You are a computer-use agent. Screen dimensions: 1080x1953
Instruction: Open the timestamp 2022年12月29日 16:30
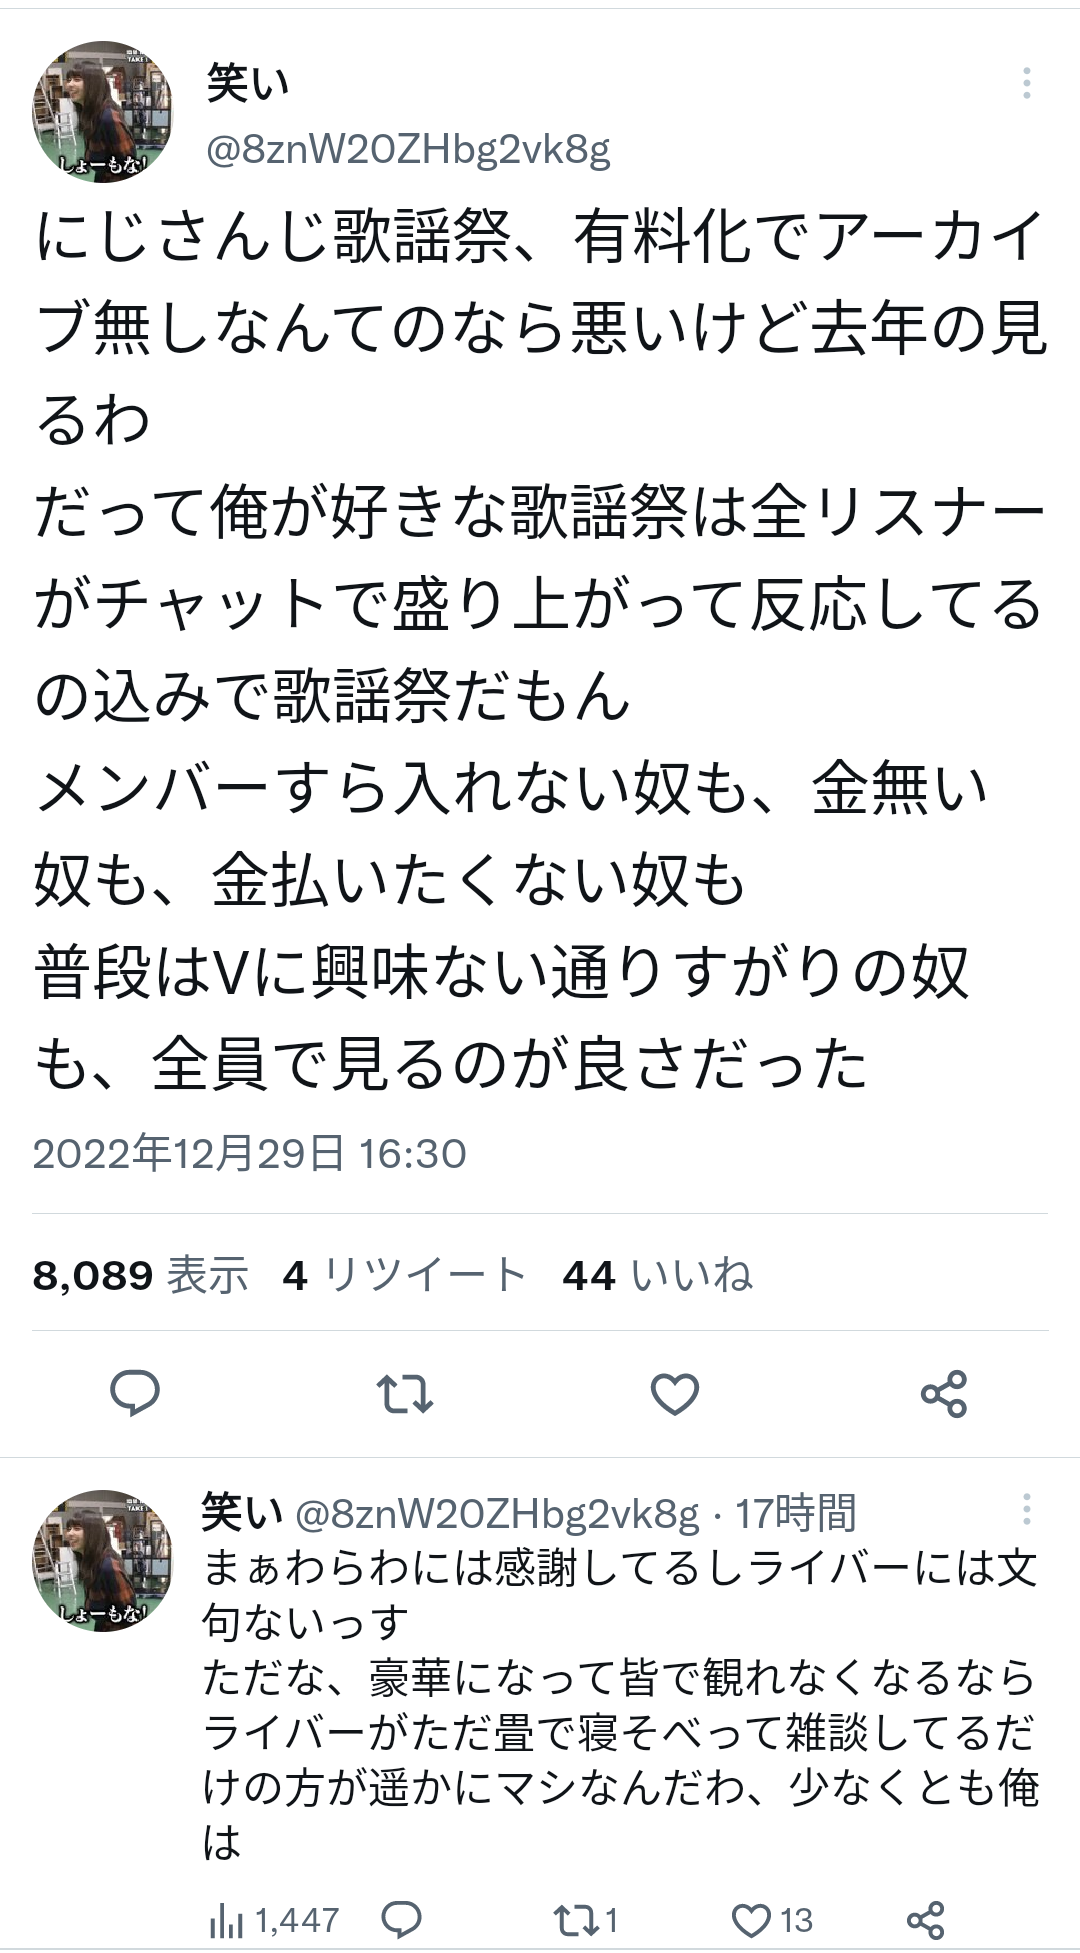tap(249, 1153)
